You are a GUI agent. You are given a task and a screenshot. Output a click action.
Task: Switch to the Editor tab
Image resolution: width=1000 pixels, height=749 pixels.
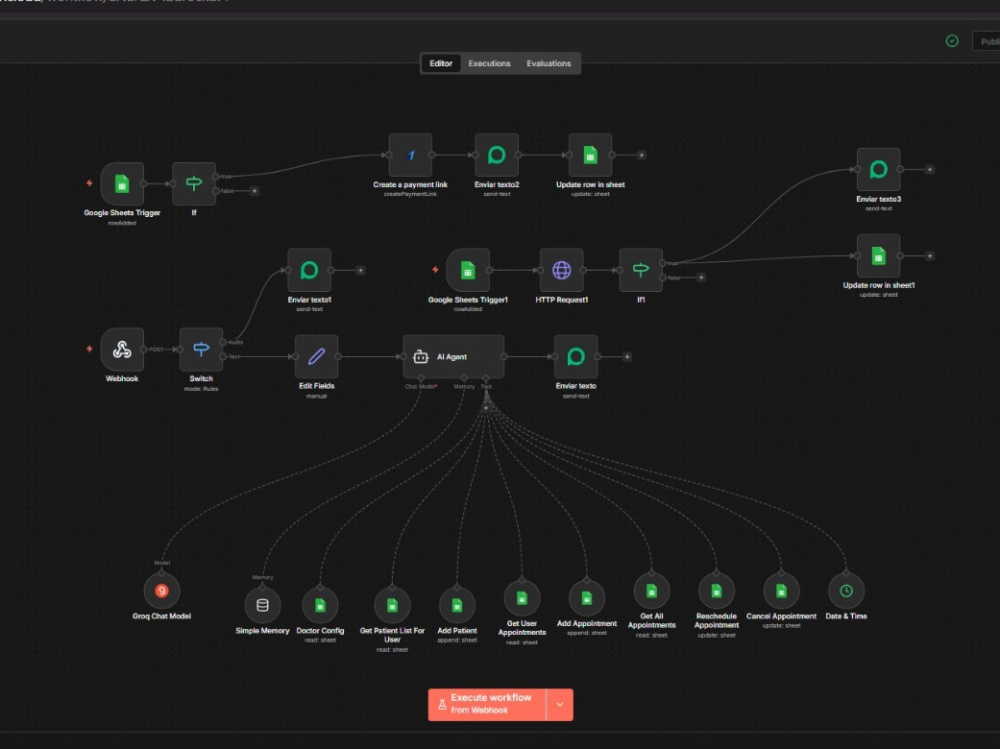coord(441,63)
